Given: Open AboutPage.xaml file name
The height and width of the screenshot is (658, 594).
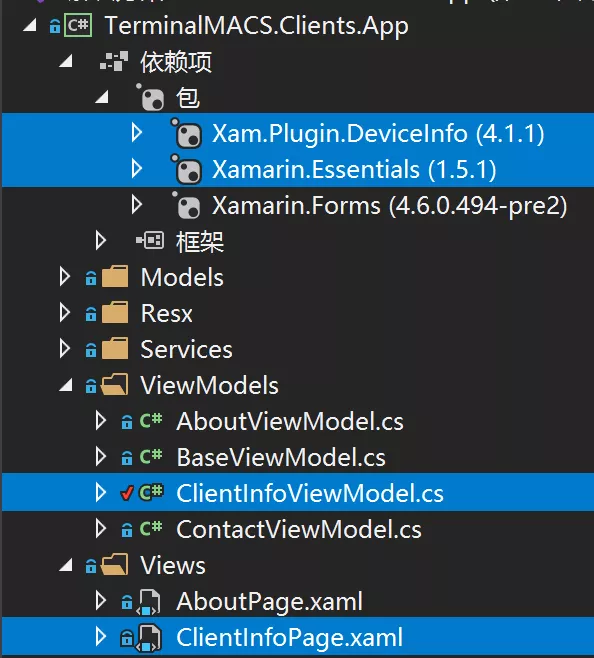Looking at the screenshot, I should coord(270,602).
